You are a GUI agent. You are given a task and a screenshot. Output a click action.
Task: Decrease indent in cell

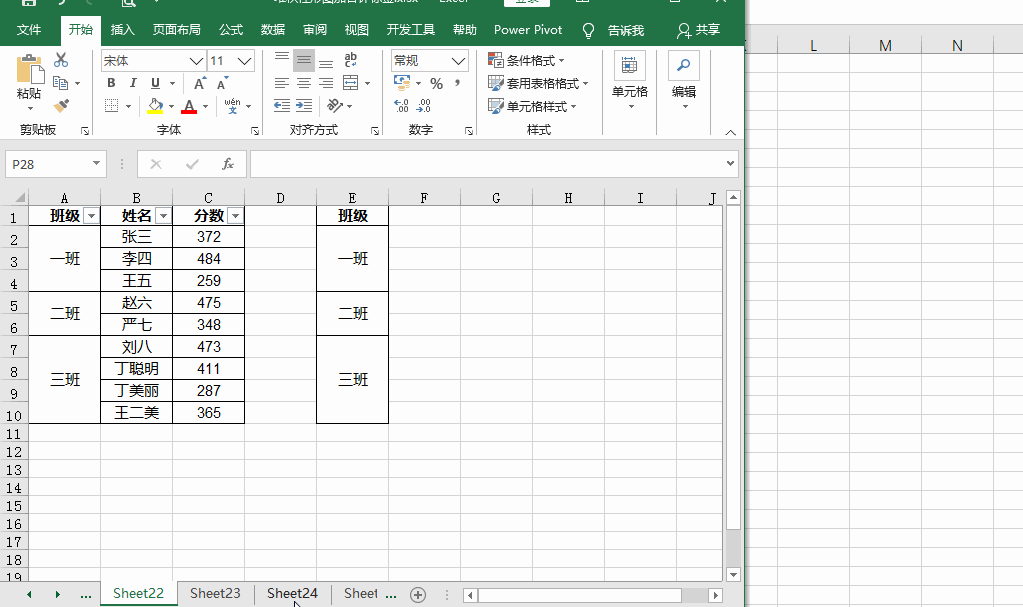point(282,106)
